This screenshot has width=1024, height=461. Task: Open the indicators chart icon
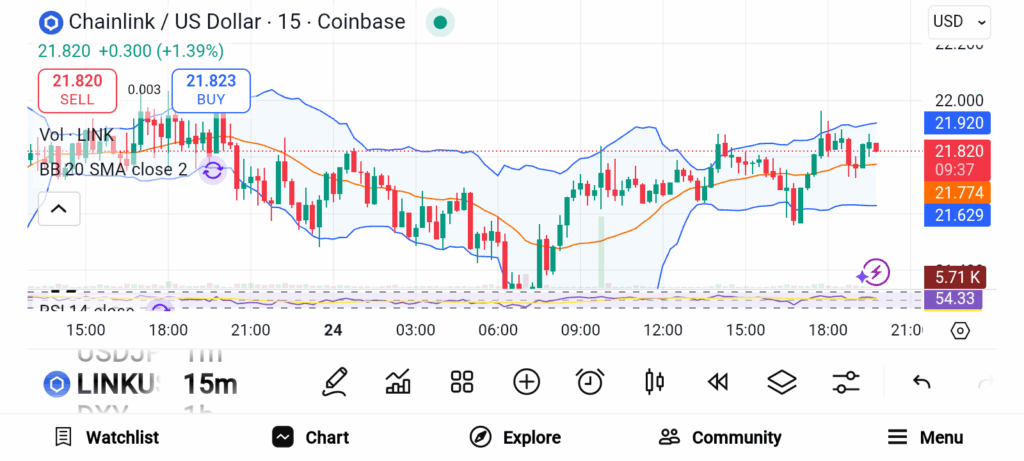(398, 381)
